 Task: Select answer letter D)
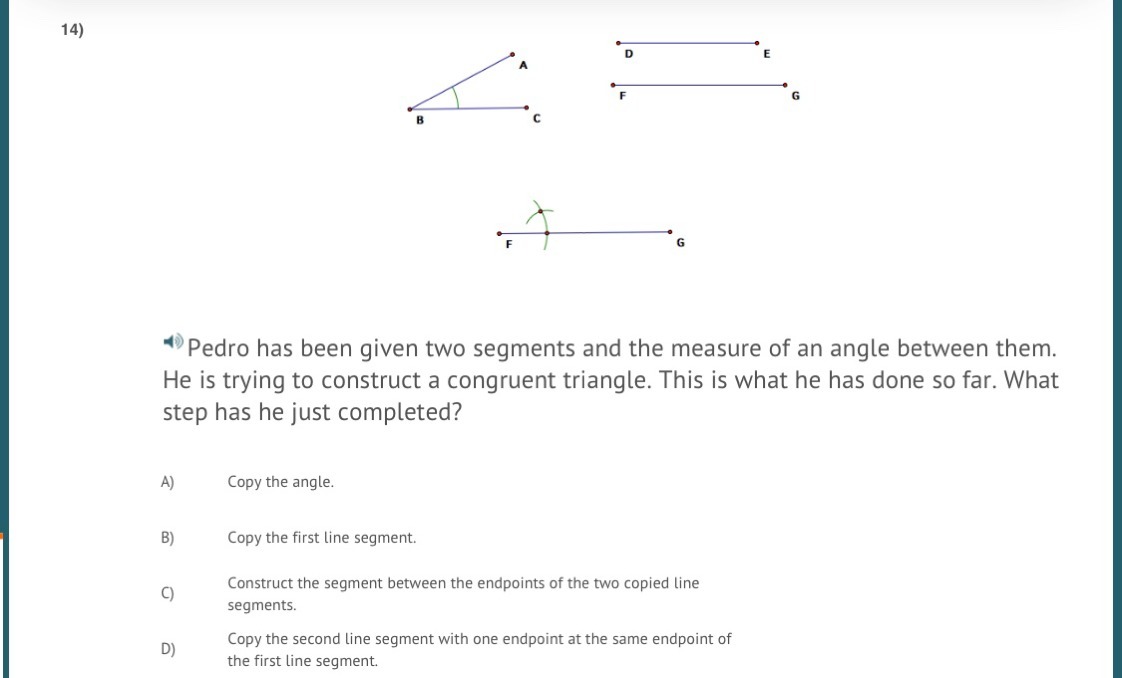[167, 649]
